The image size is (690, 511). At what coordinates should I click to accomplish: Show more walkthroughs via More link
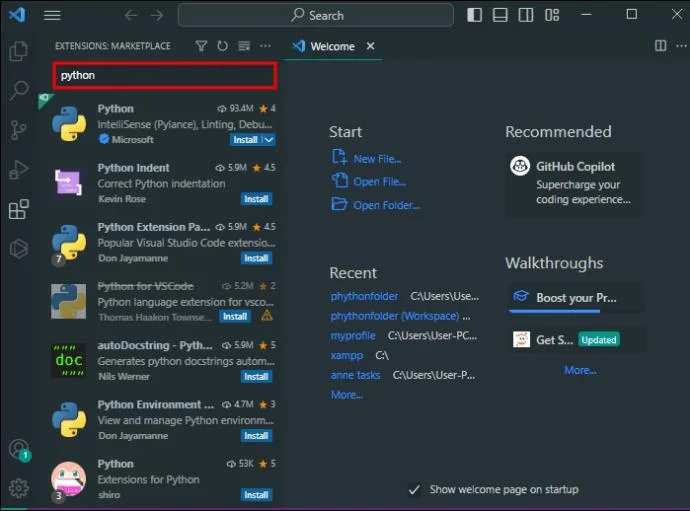click(580, 370)
